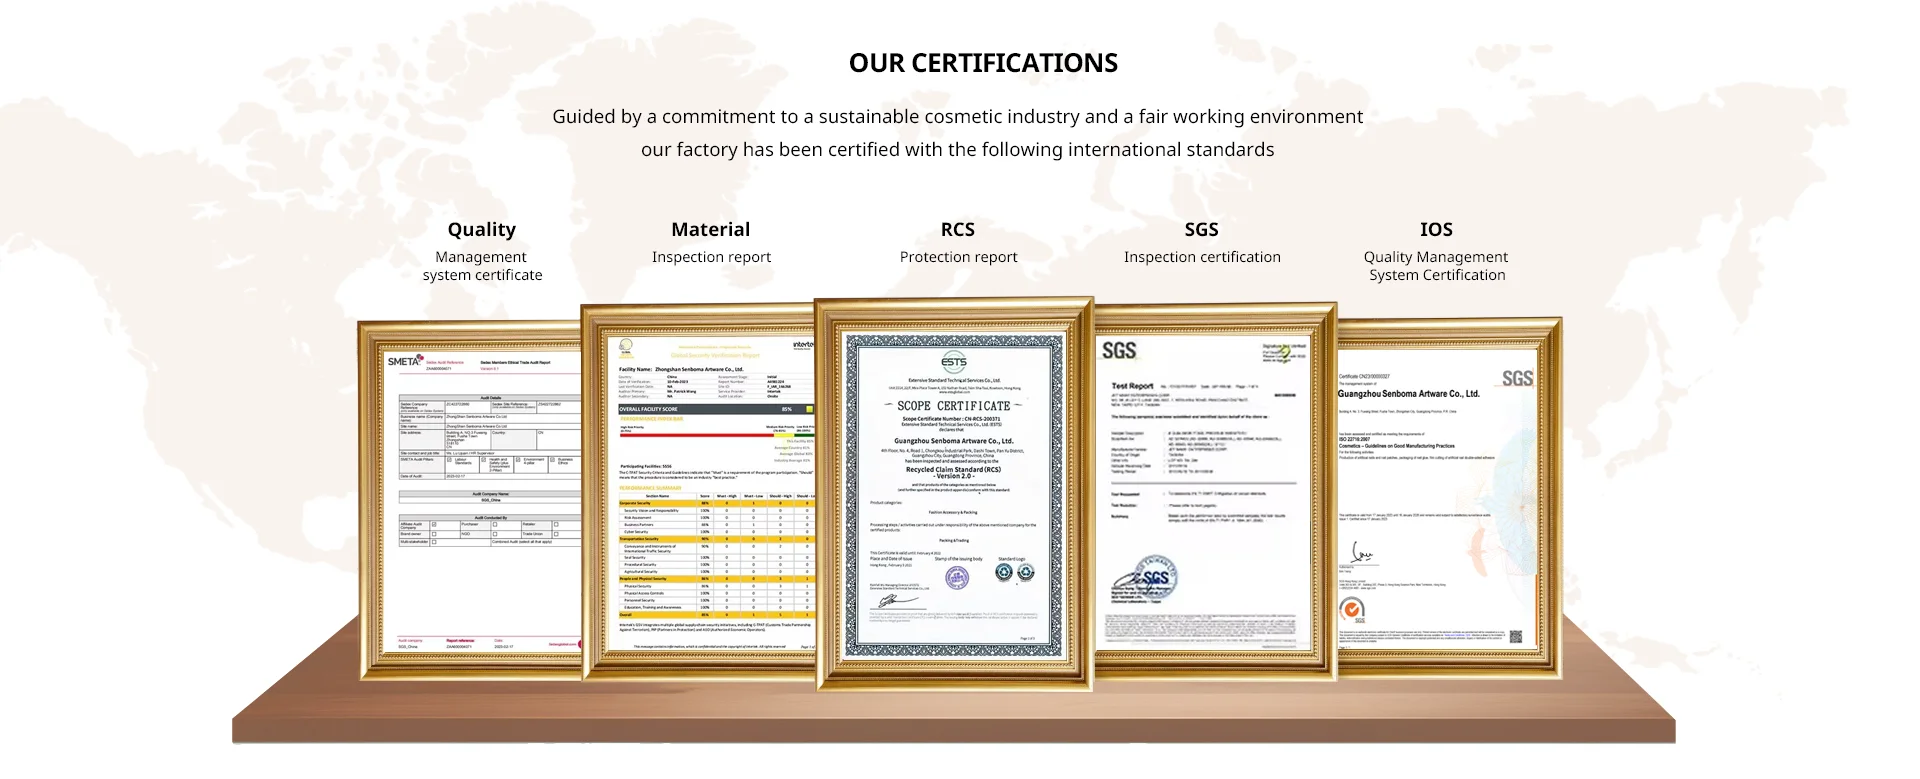This screenshot has width=1920, height=779.
Task: Click the SMETA logo on the first certificate
Action: click(x=406, y=361)
